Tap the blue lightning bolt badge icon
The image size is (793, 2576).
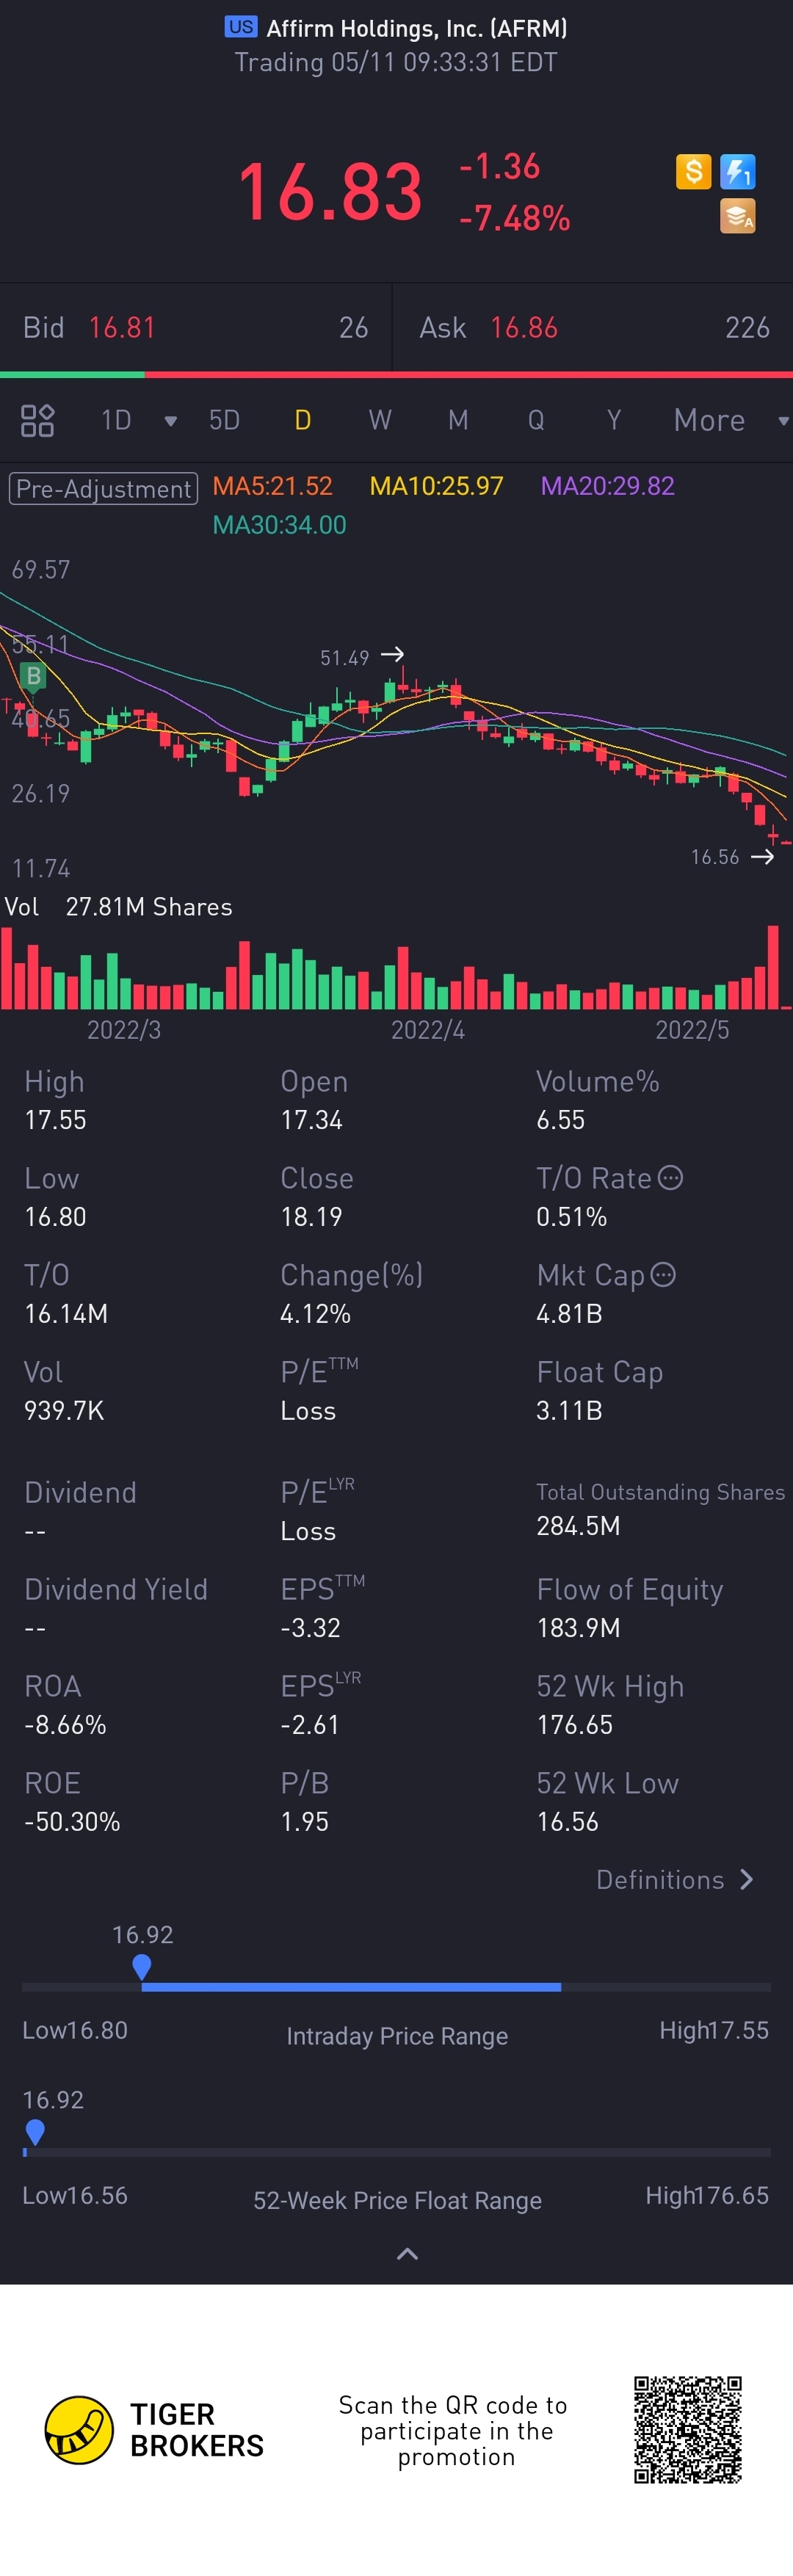[x=738, y=172]
